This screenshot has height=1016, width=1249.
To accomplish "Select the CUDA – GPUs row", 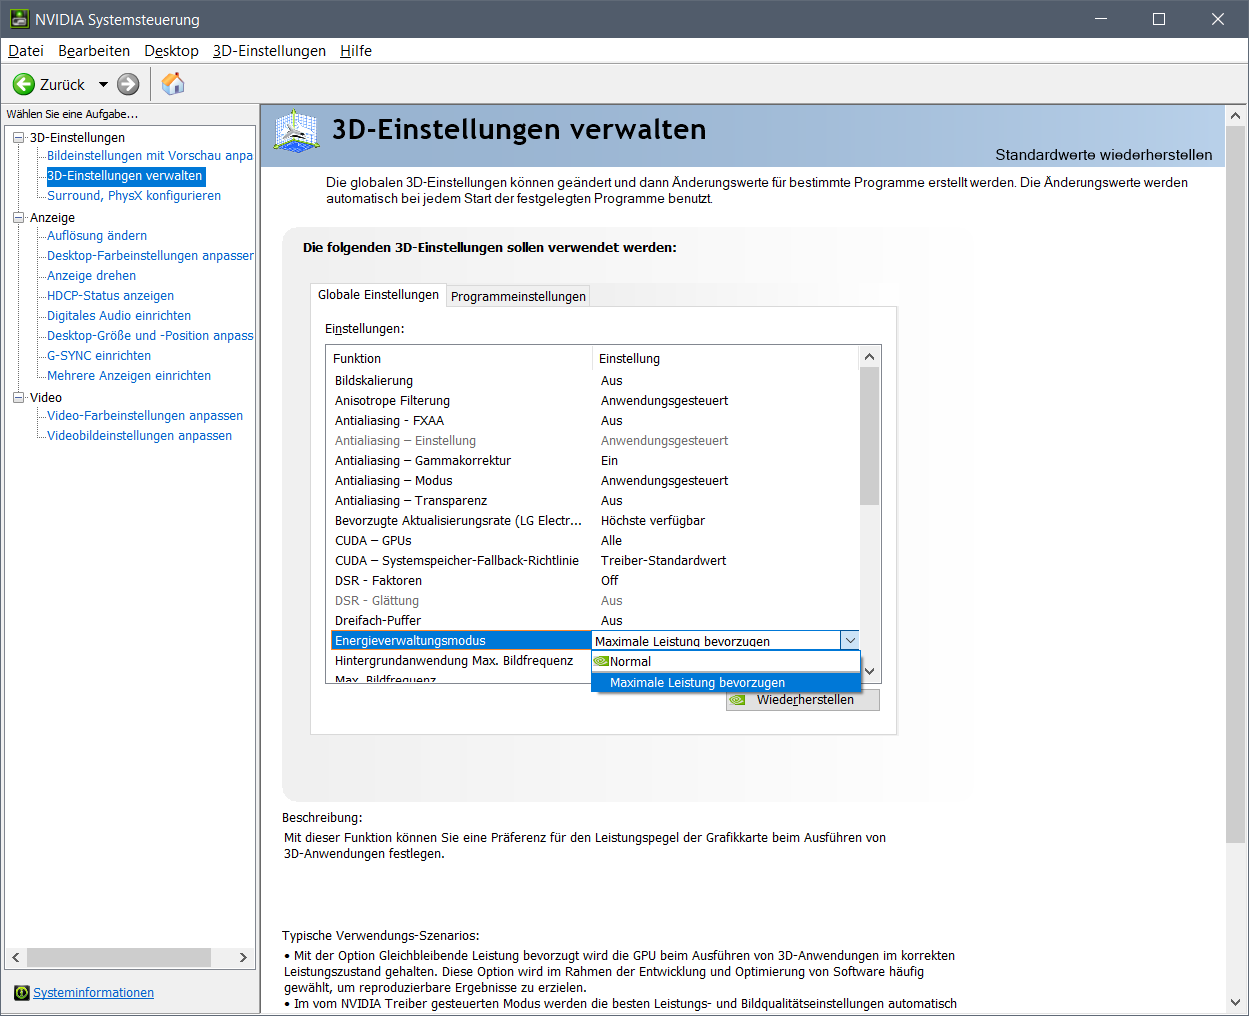I will [x=594, y=541].
